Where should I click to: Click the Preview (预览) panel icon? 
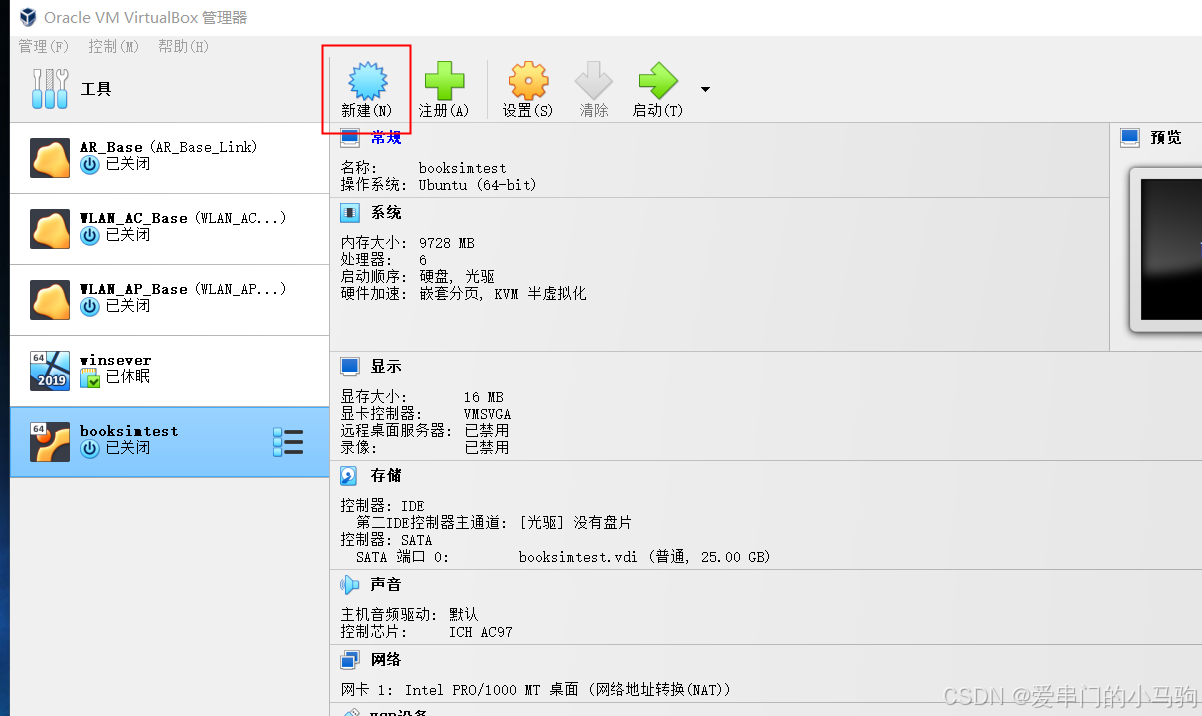point(1130,137)
